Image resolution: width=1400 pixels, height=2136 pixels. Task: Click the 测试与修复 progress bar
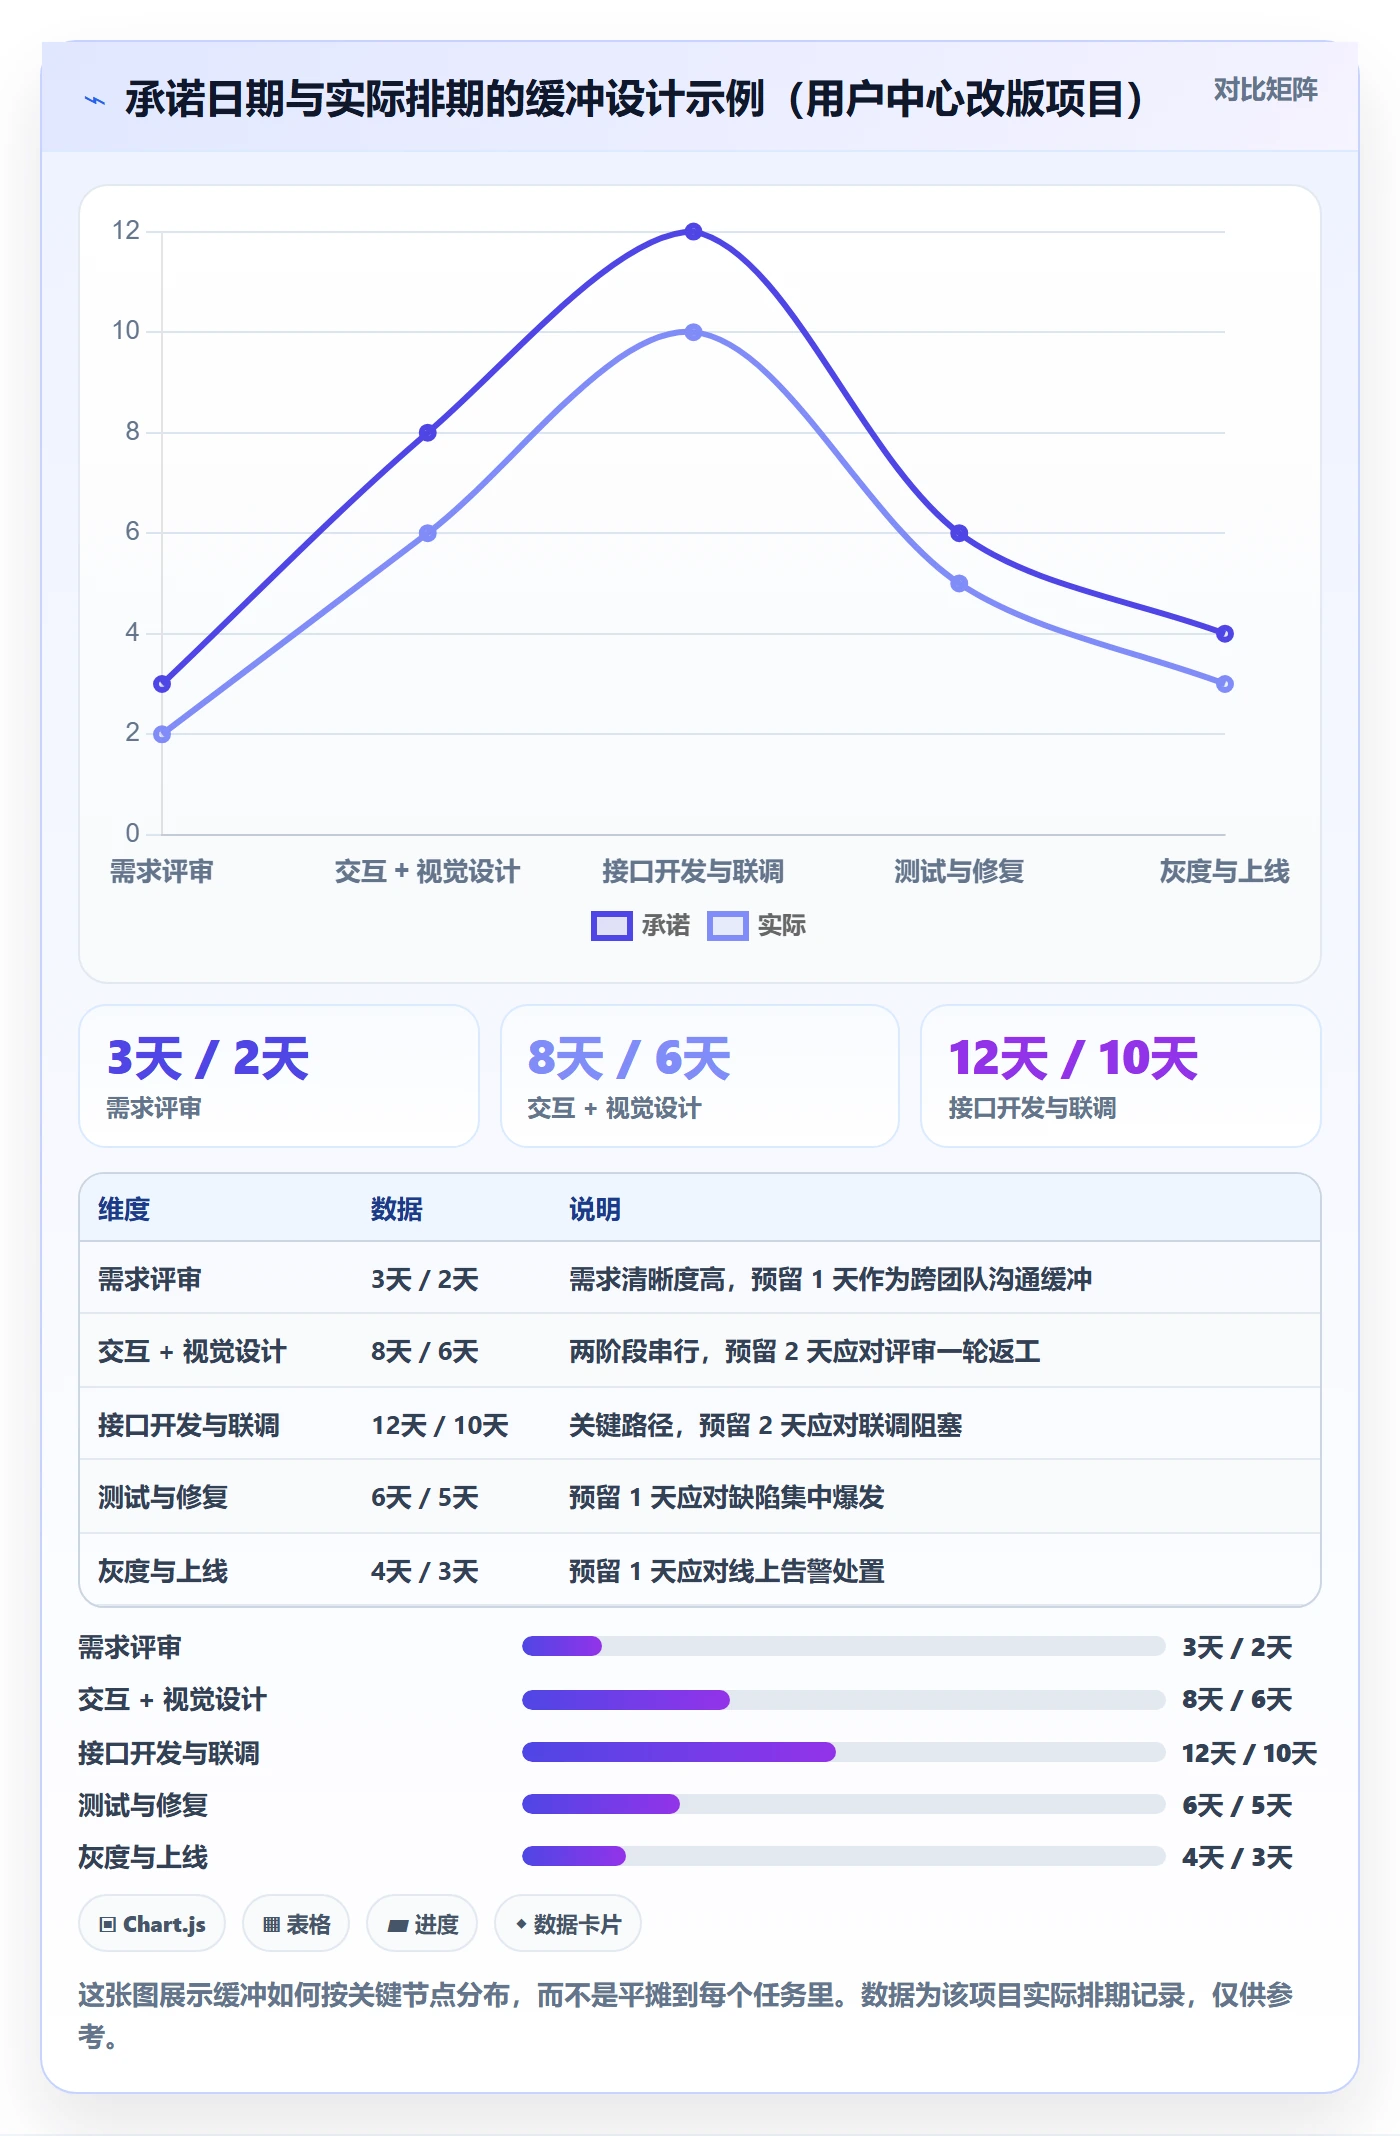click(x=844, y=1804)
